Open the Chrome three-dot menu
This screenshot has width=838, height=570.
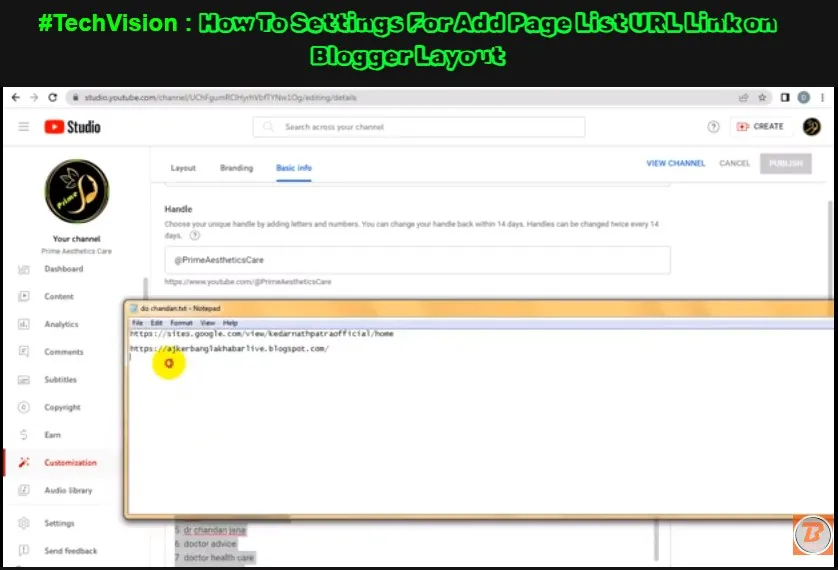(x=823, y=97)
